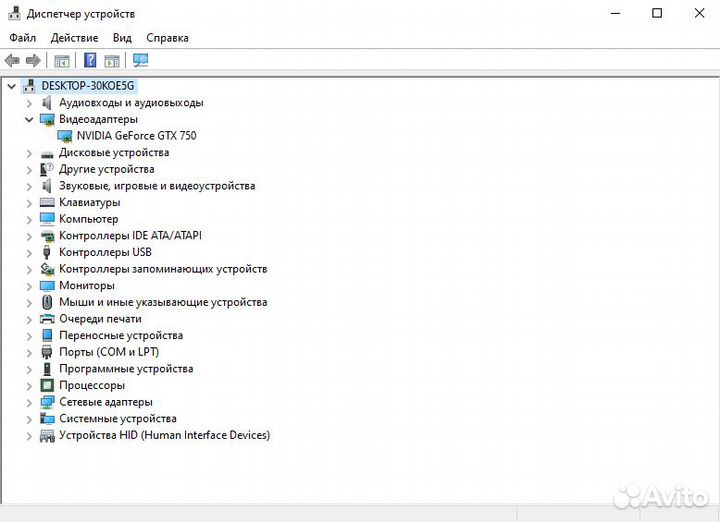This screenshot has width=720, height=522.
Task: Collapse the Видеоадаптеры category
Action: [x=29, y=119]
